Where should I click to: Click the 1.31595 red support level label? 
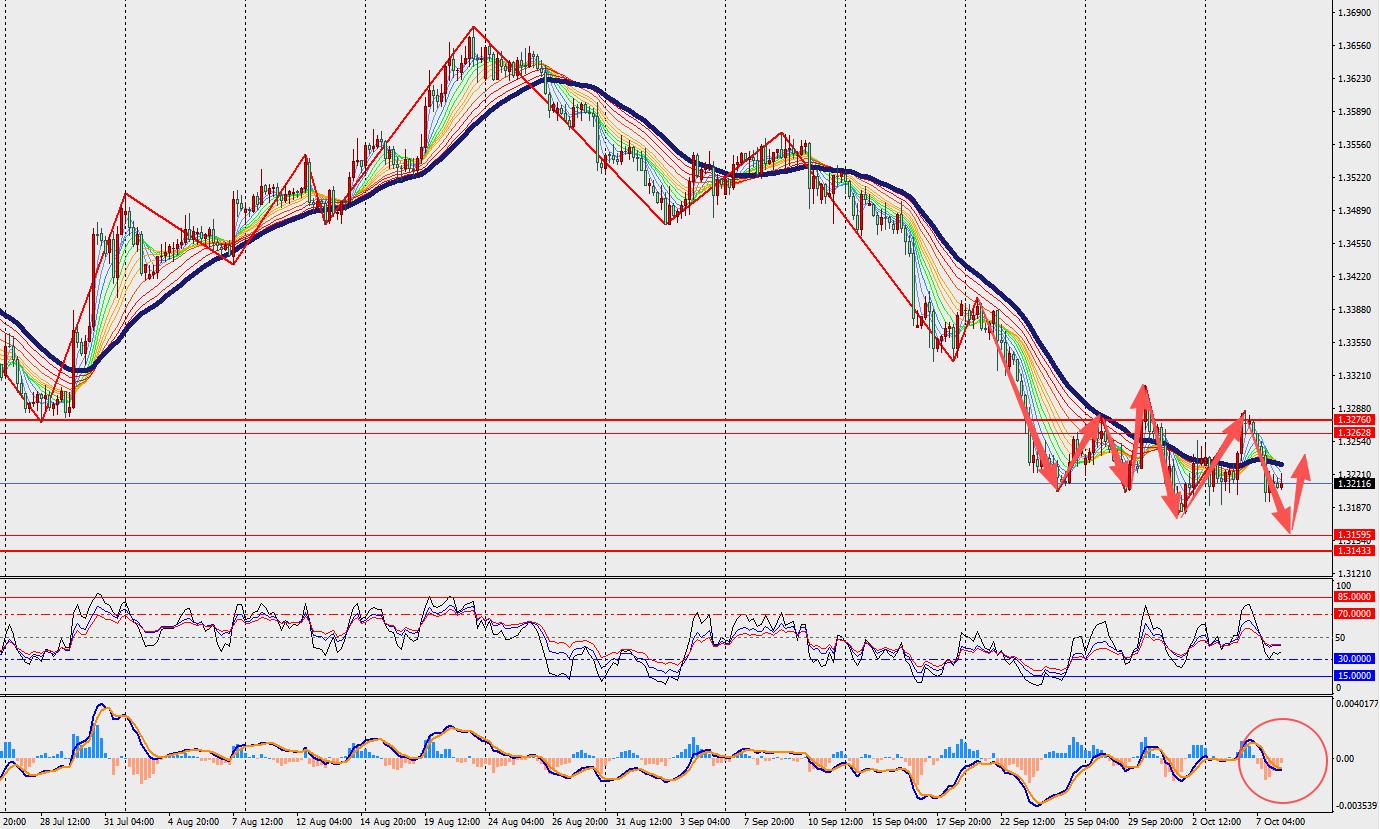pos(1354,536)
